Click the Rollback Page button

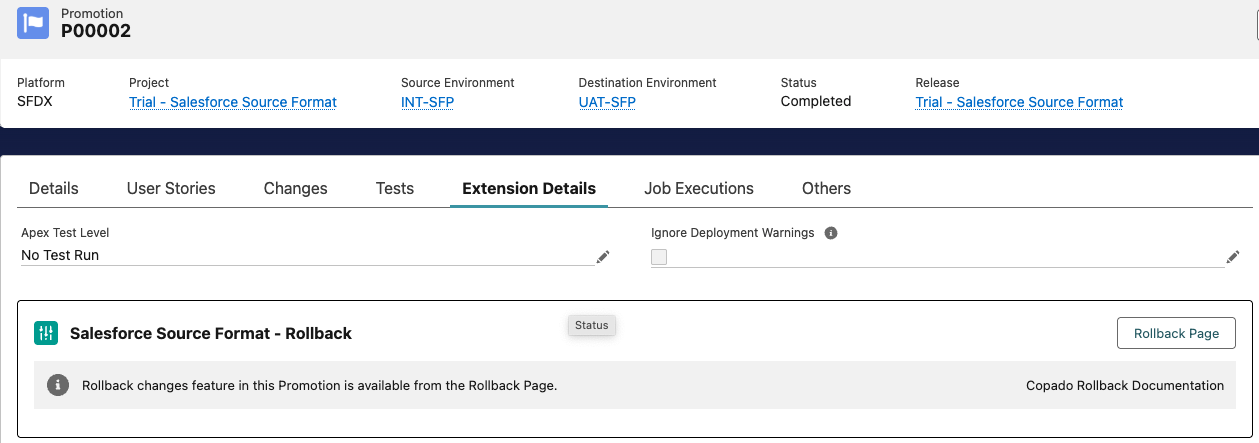(x=1176, y=333)
